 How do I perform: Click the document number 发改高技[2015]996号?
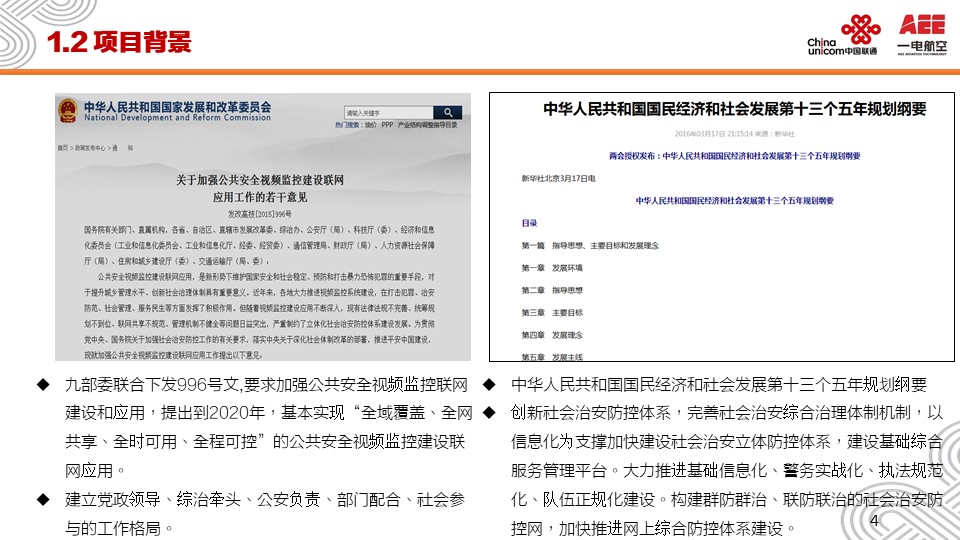260,214
